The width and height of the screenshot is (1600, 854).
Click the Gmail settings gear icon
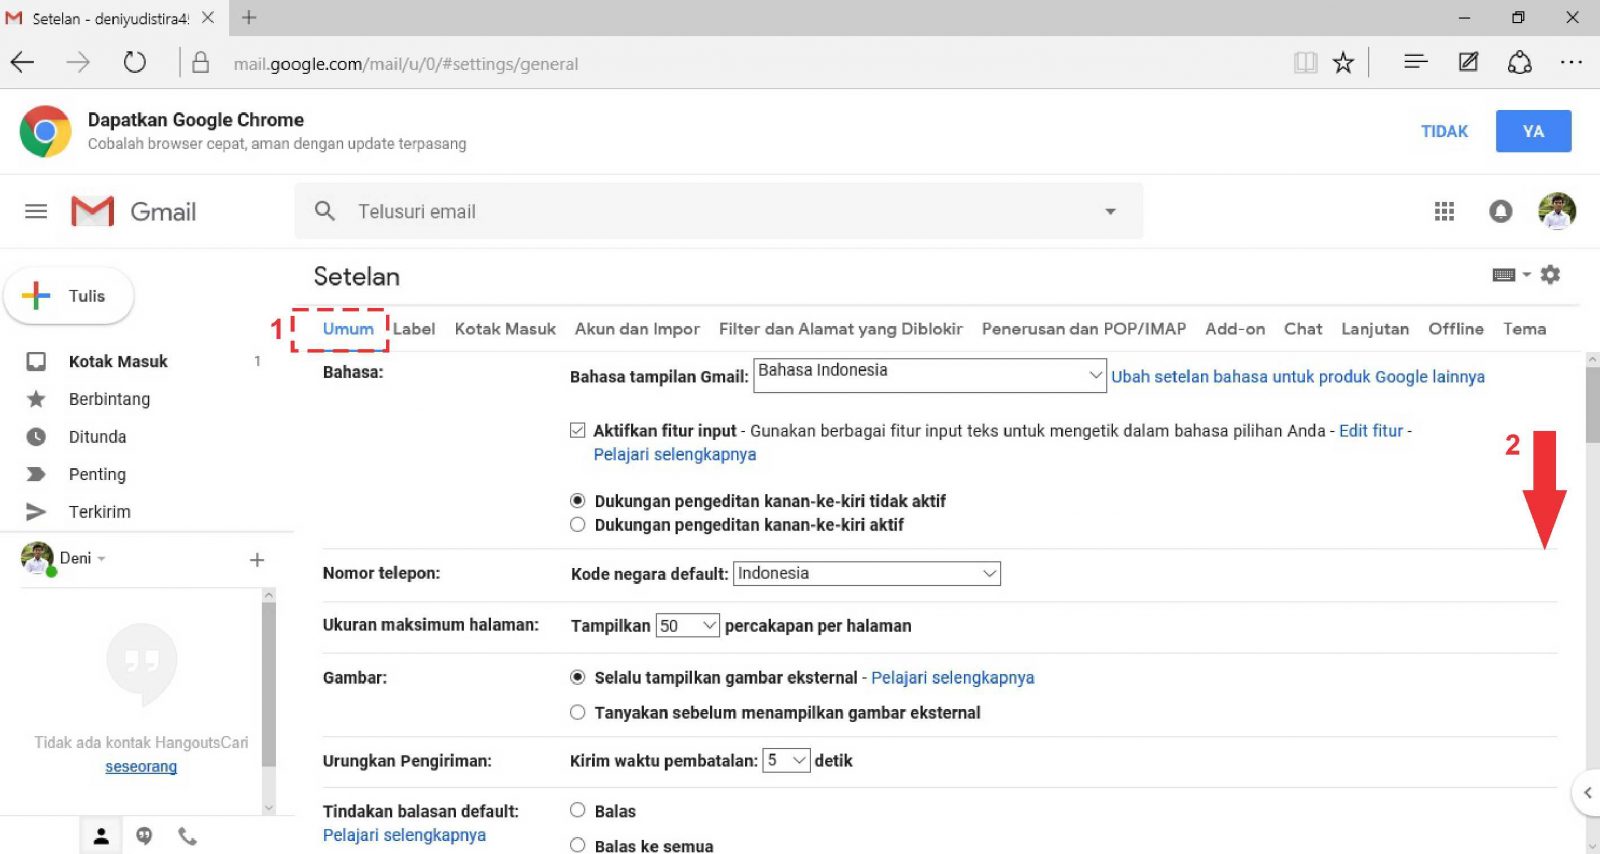tap(1550, 274)
